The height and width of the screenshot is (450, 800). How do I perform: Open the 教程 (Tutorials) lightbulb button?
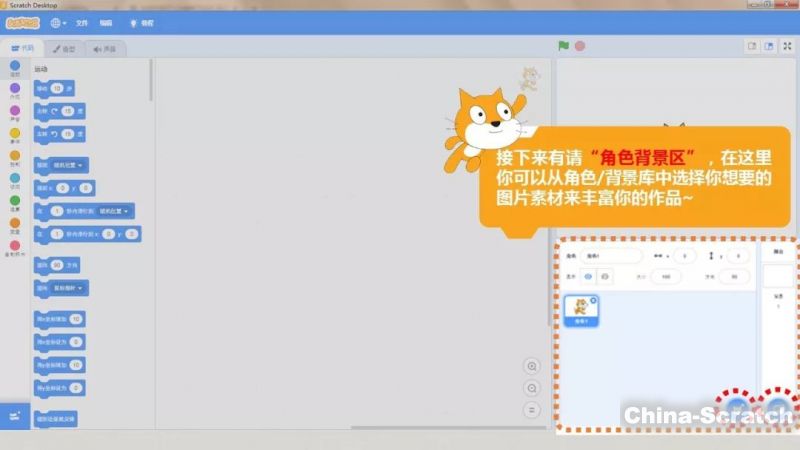(139, 22)
